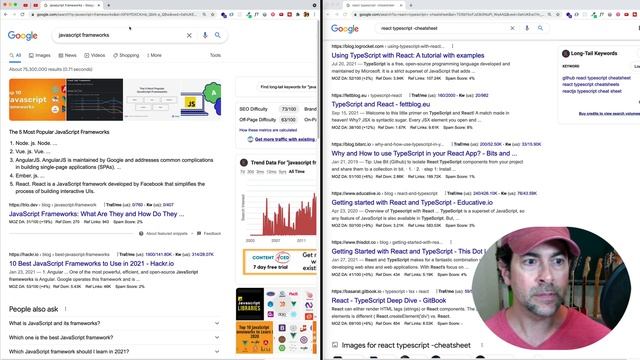Click 'react typescript cheatsheets' keyword

pyautogui.click(x=591, y=84)
